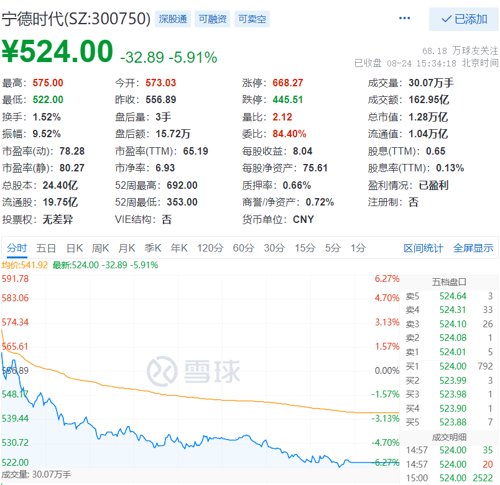500x485 pixels.
Task: Open the 日K chart tab
Action: point(74,248)
